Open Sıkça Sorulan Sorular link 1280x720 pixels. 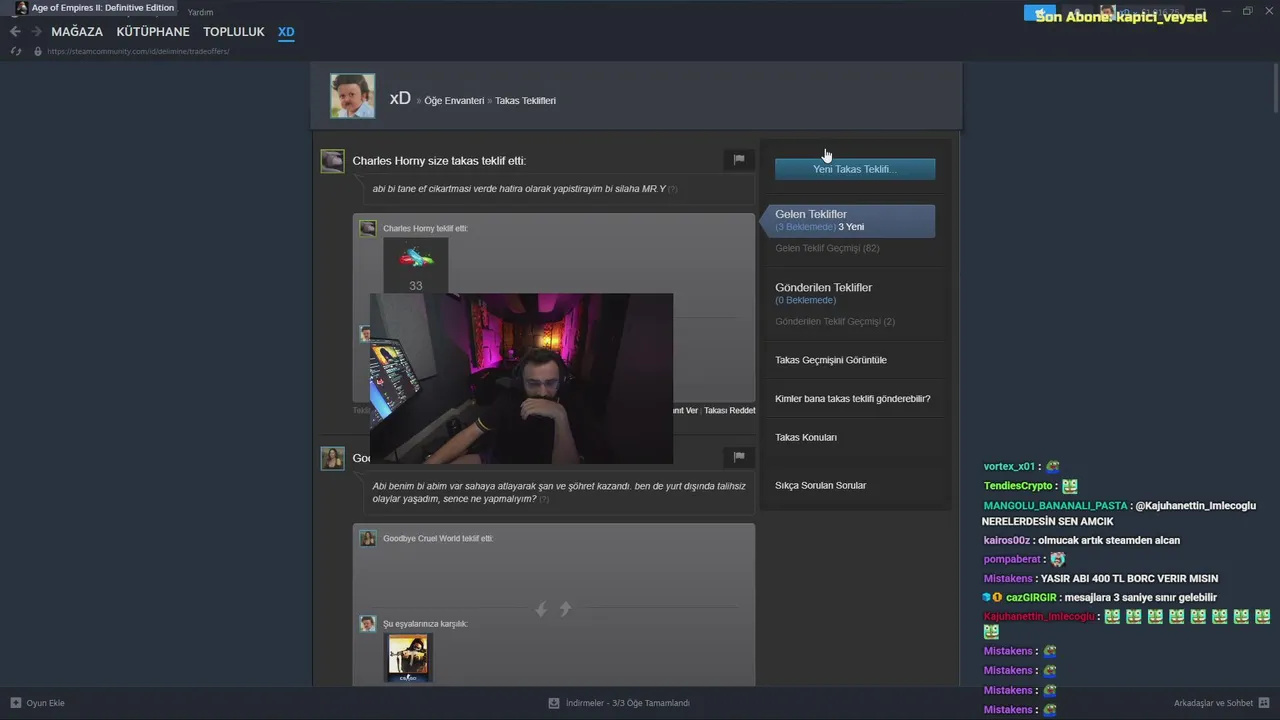(x=821, y=486)
